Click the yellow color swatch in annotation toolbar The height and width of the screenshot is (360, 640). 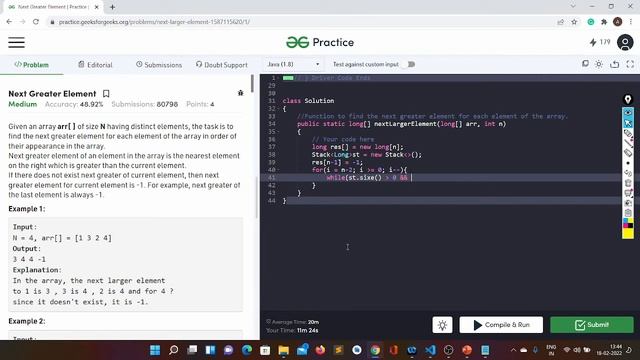tap(628, 233)
